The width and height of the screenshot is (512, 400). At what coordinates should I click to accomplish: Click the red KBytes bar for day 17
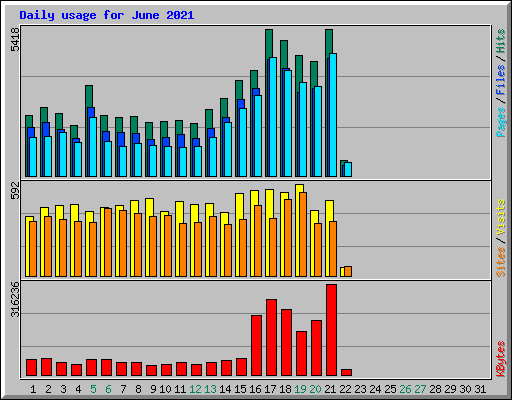click(271, 338)
